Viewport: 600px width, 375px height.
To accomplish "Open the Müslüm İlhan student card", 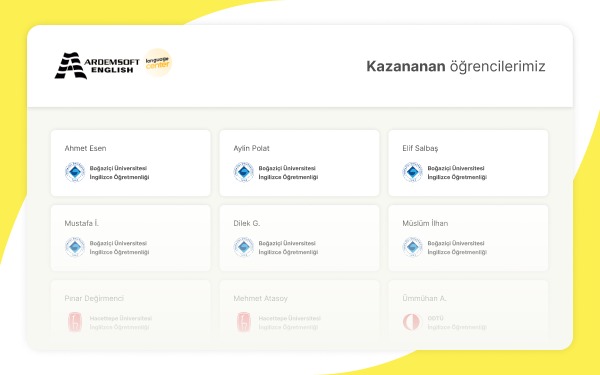I will 468,238.
